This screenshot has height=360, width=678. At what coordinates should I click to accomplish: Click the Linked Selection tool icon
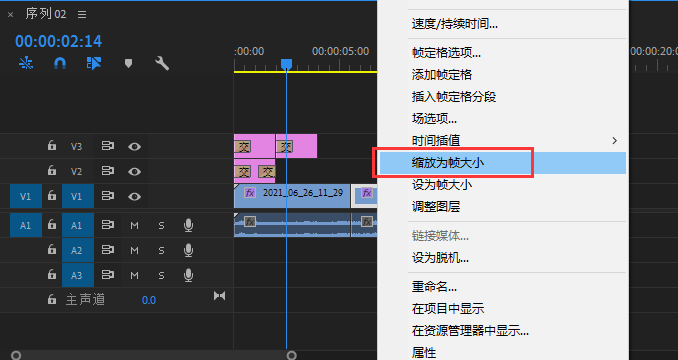[94, 64]
